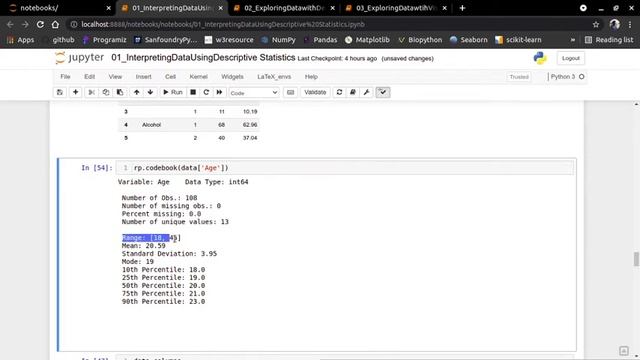Viewport: 640px width, 360px height.
Task: Go to browser home page
Action: coord(55,24)
